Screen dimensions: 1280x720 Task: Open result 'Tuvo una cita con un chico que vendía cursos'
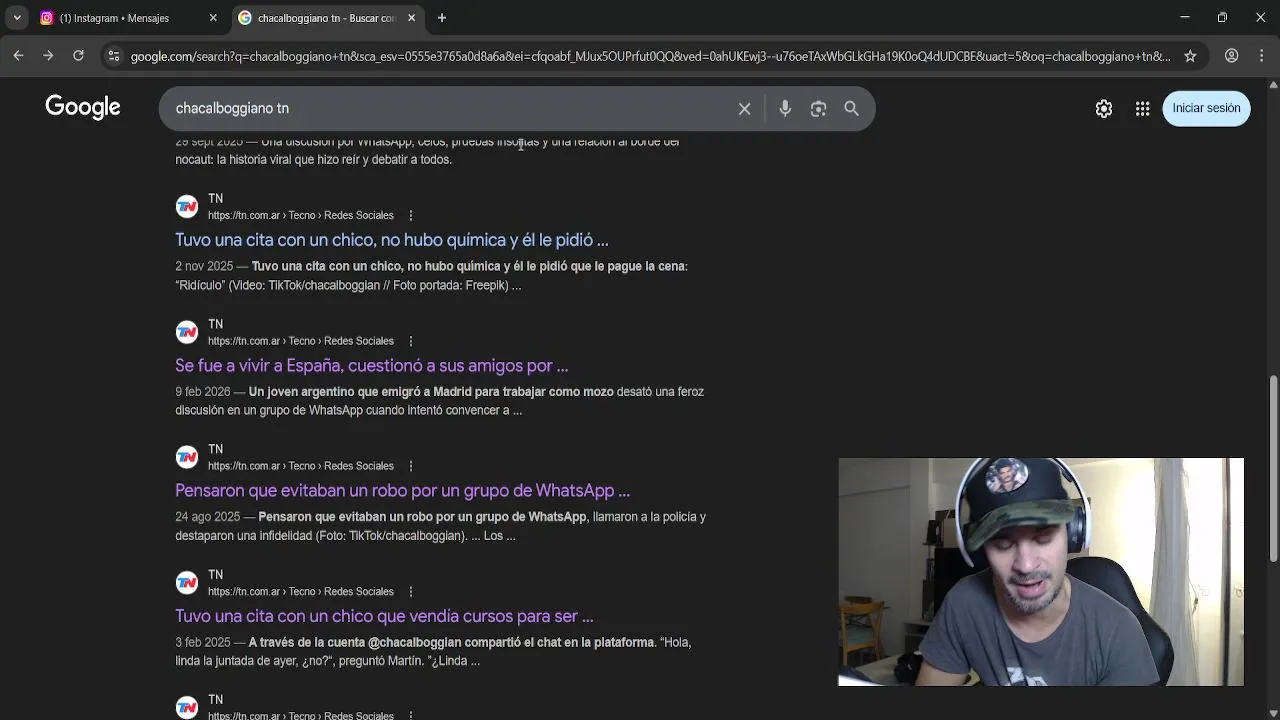384,616
